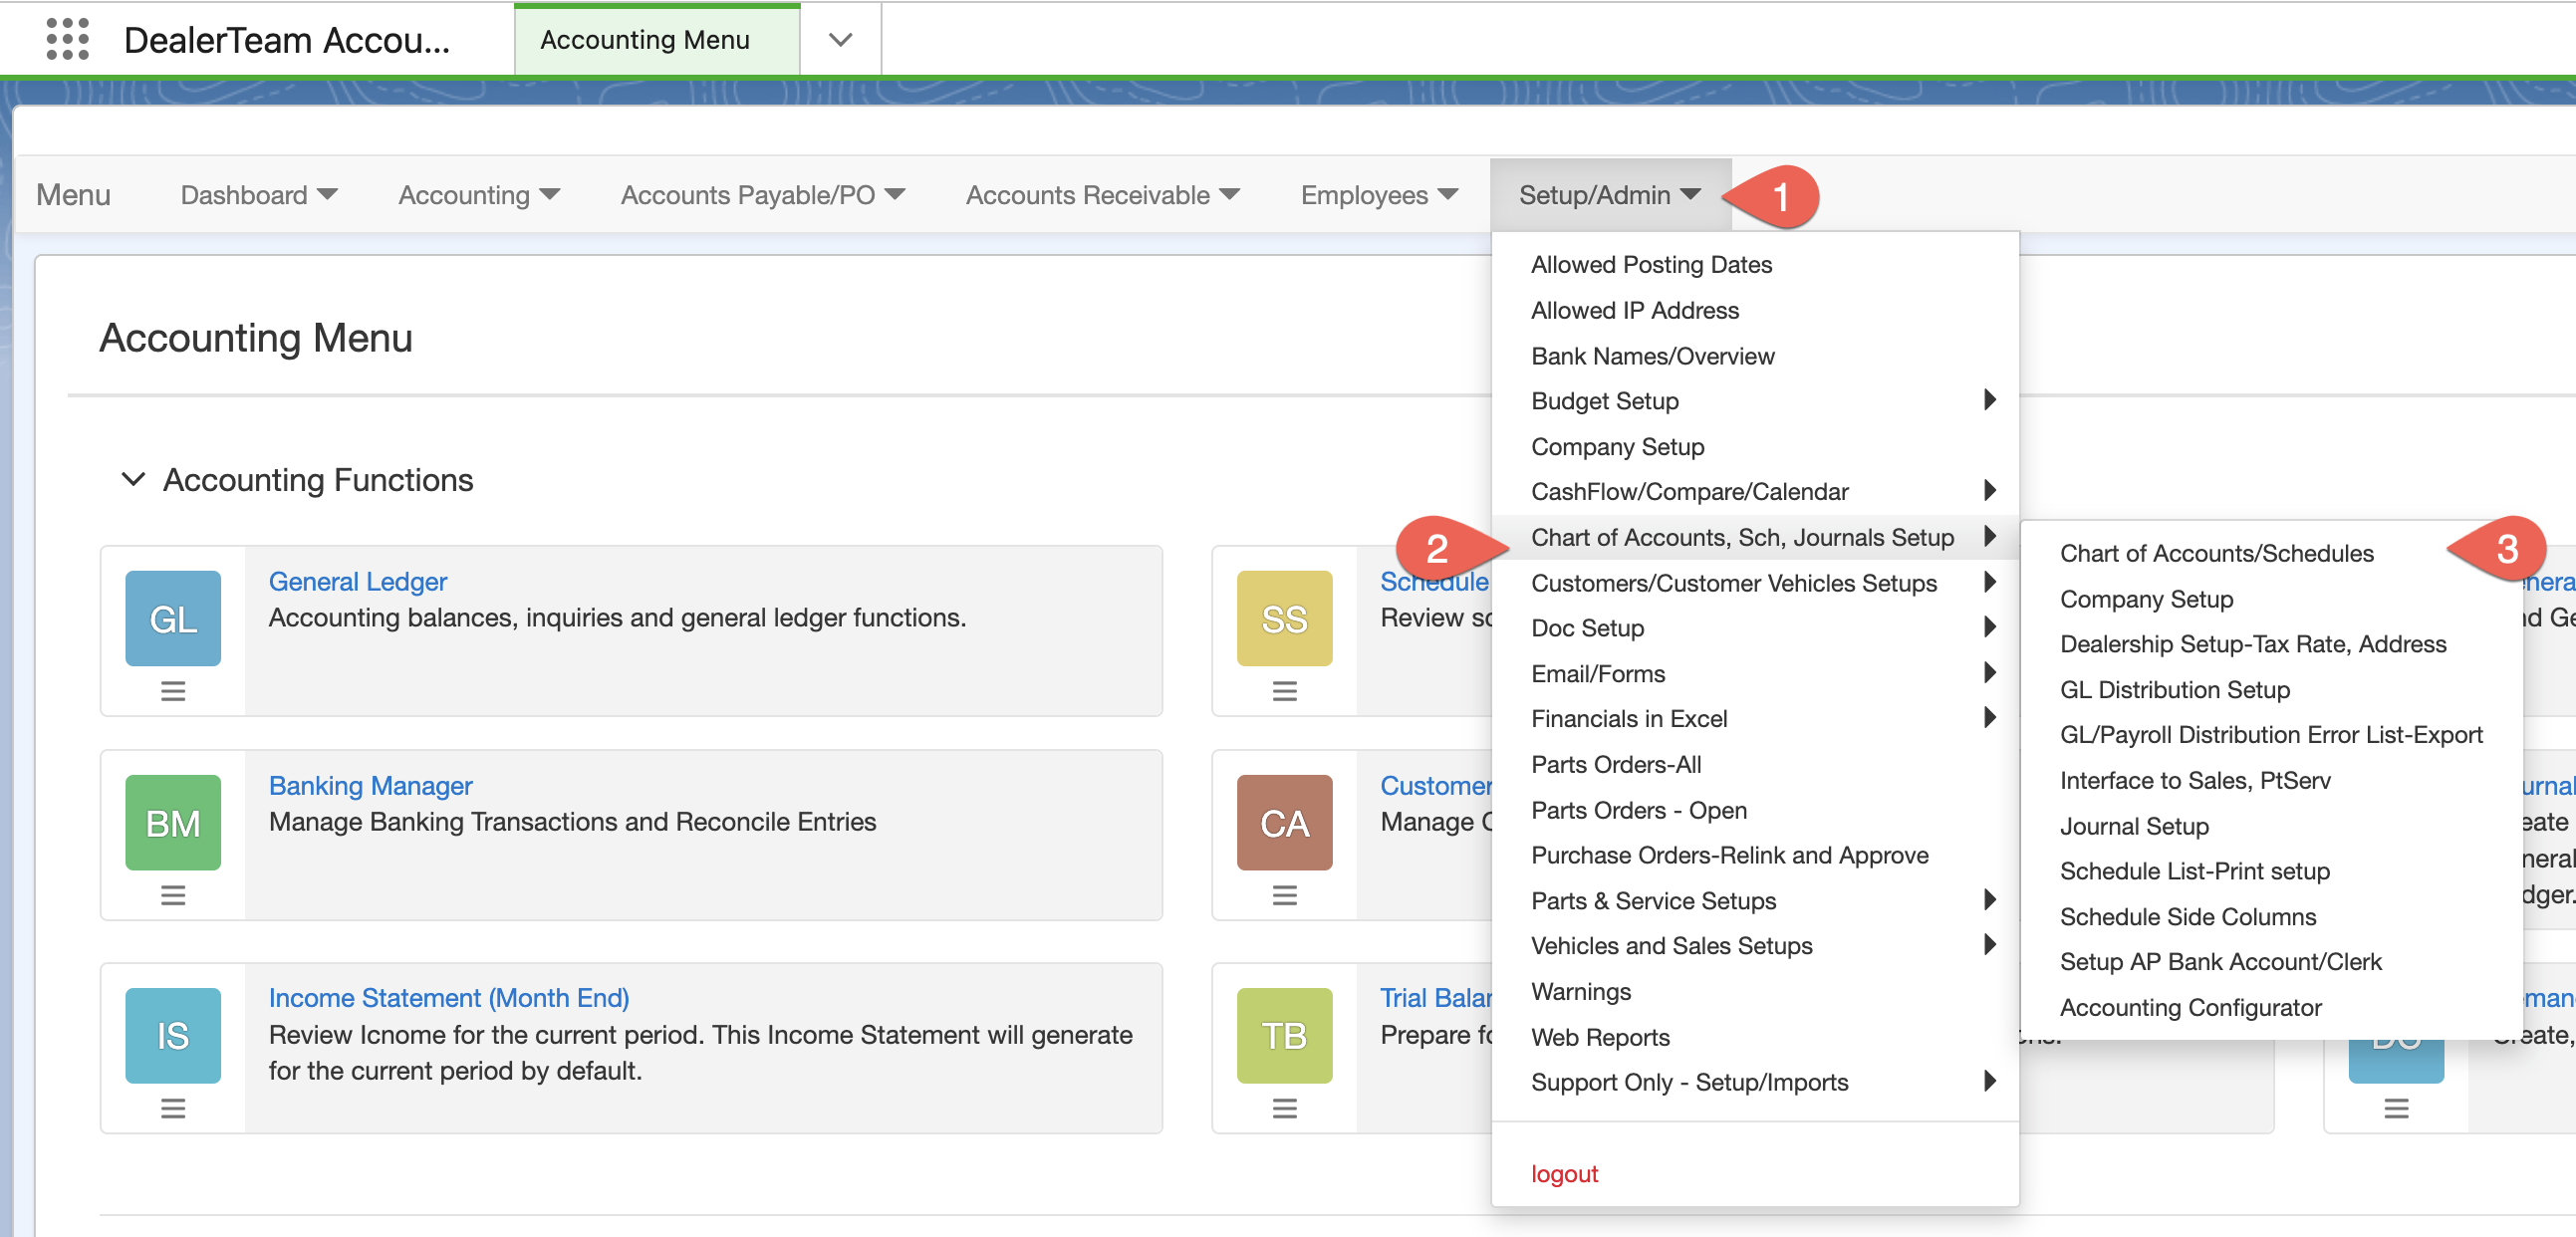
Task: Click the GL General Ledger tile icon
Action: tap(173, 619)
